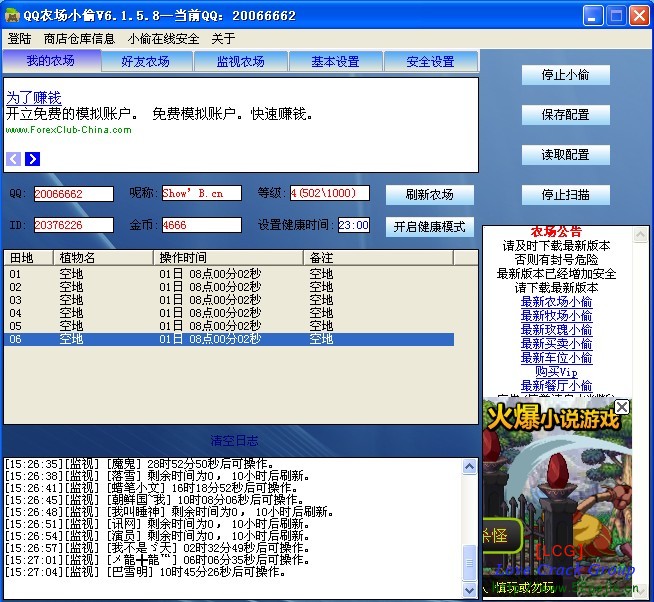Click the log entry for 我叫睡神

[x=169, y=512]
